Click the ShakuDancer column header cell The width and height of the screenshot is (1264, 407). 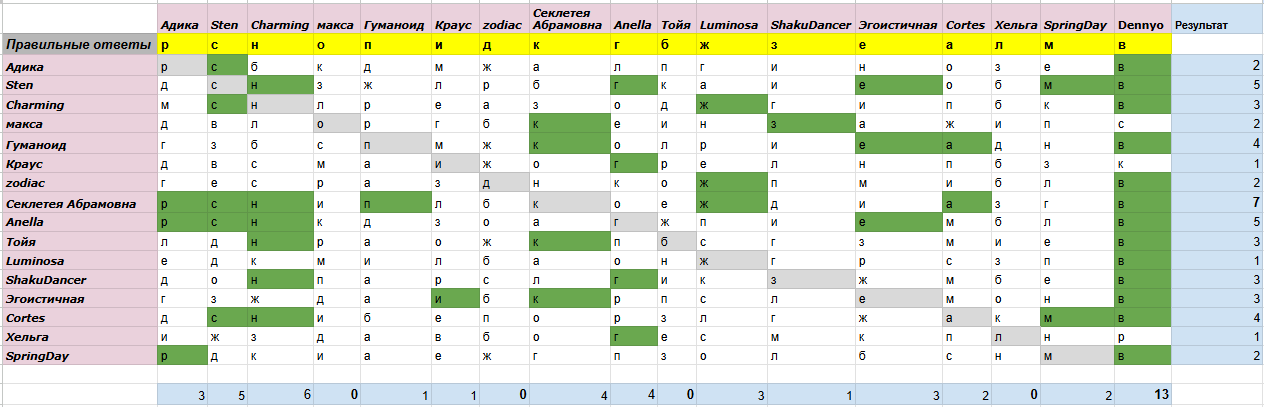pyautogui.click(x=809, y=22)
